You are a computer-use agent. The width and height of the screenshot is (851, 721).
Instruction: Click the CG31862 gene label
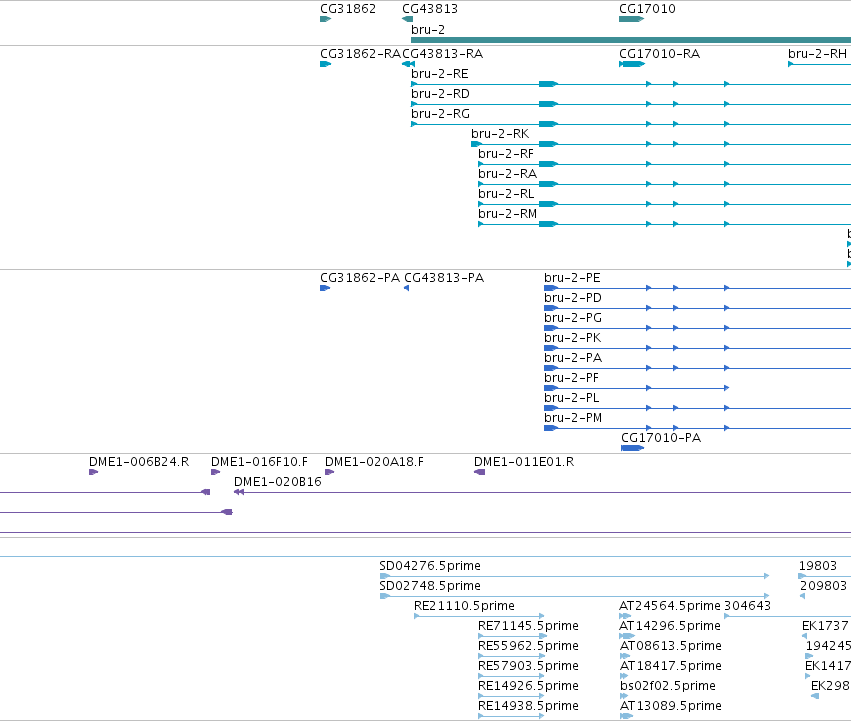[348, 9]
